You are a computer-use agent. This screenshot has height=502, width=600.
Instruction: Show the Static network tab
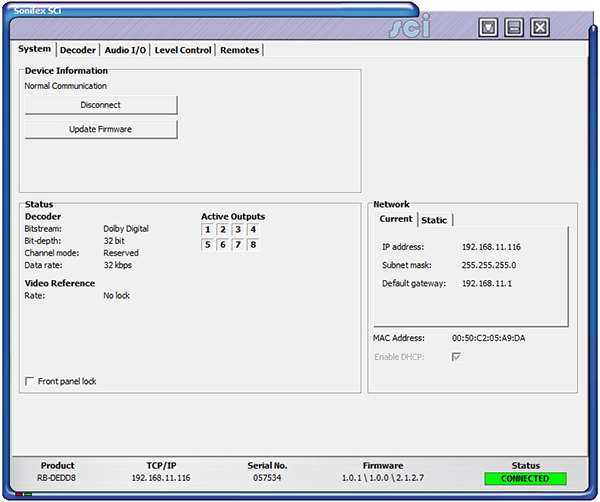click(x=434, y=220)
